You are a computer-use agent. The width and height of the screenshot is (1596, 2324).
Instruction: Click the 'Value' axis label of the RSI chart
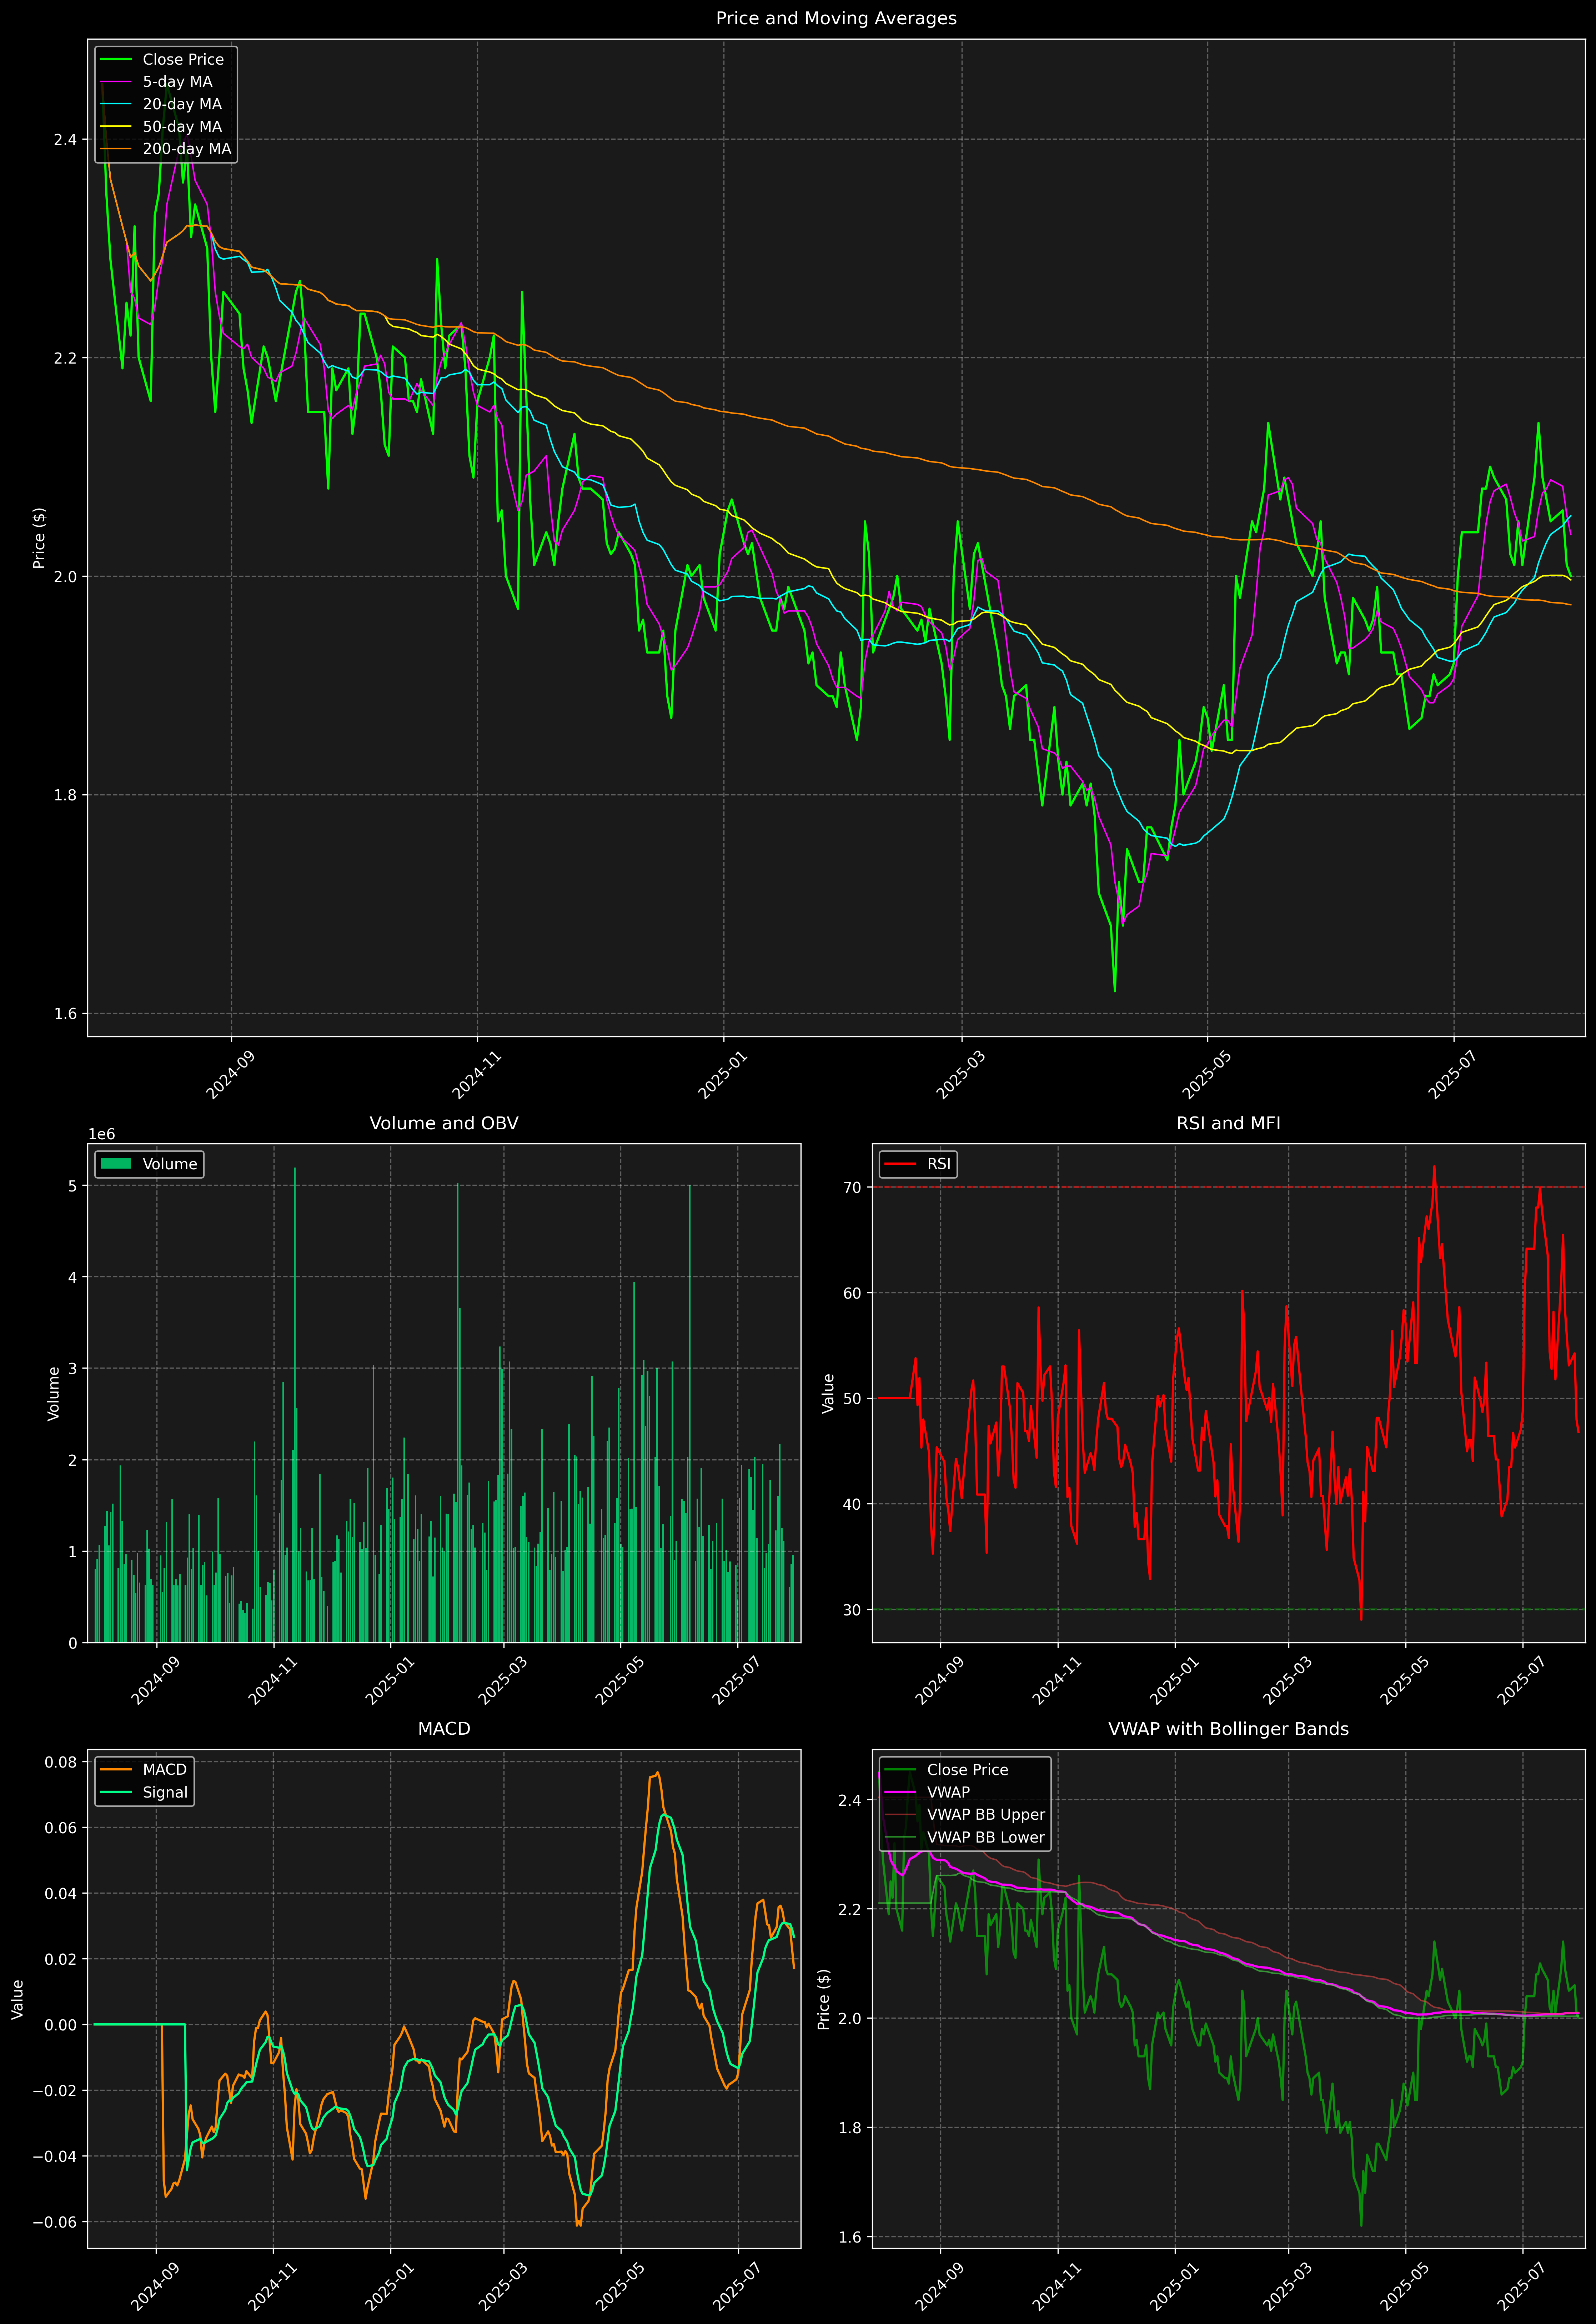click(x=828, y=1393)
